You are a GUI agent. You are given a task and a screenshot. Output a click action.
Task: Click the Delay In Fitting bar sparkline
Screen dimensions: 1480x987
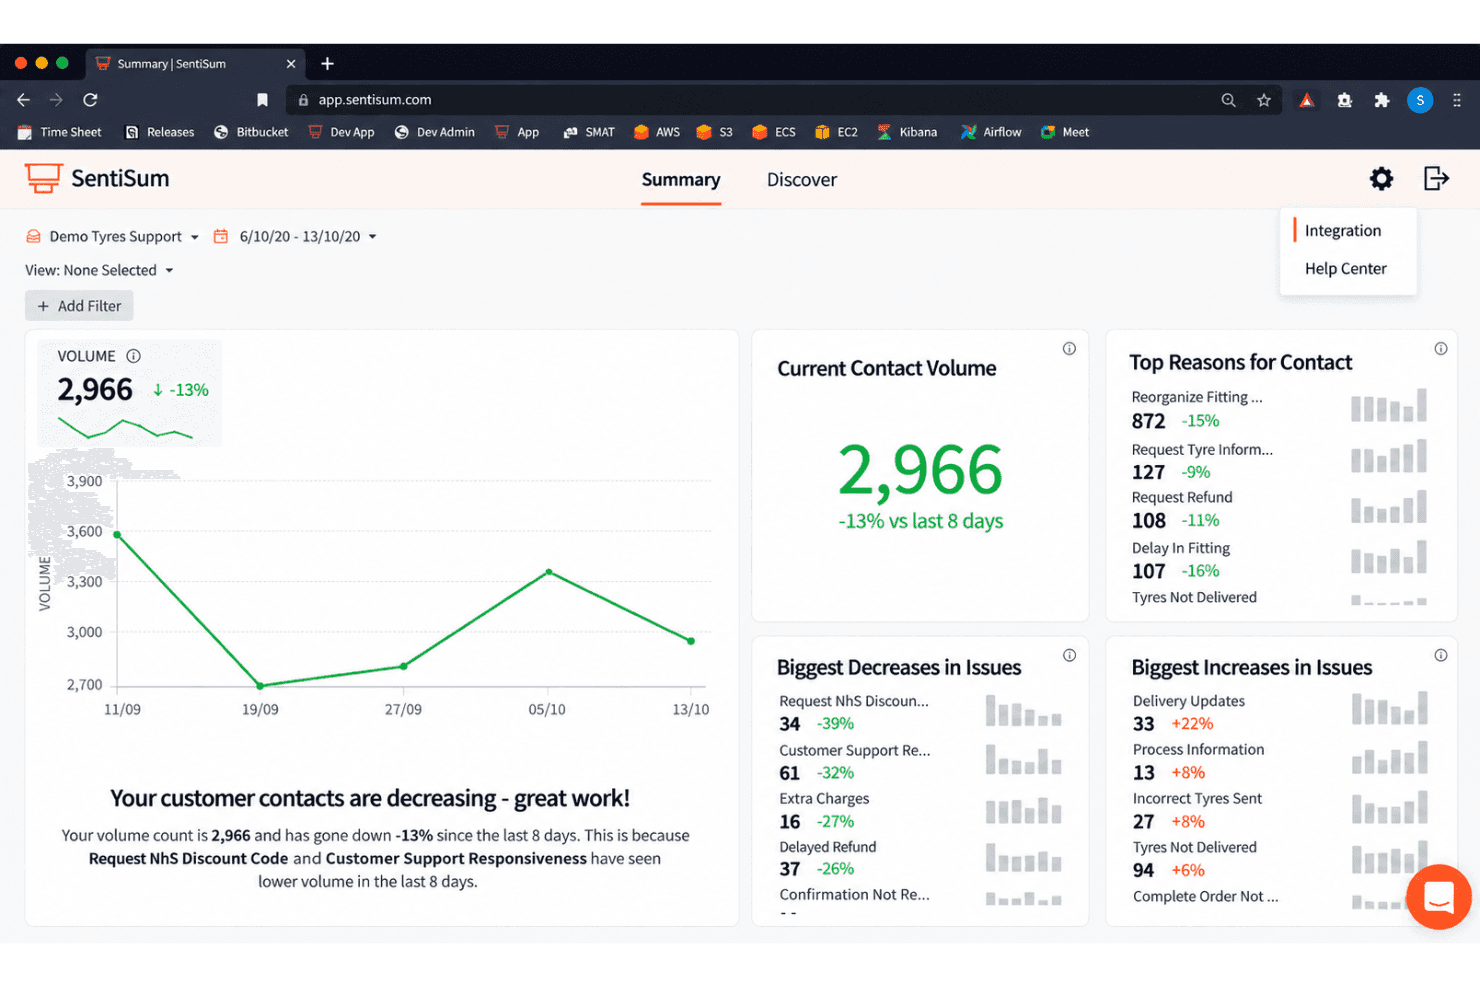(x=1389, y=557)
